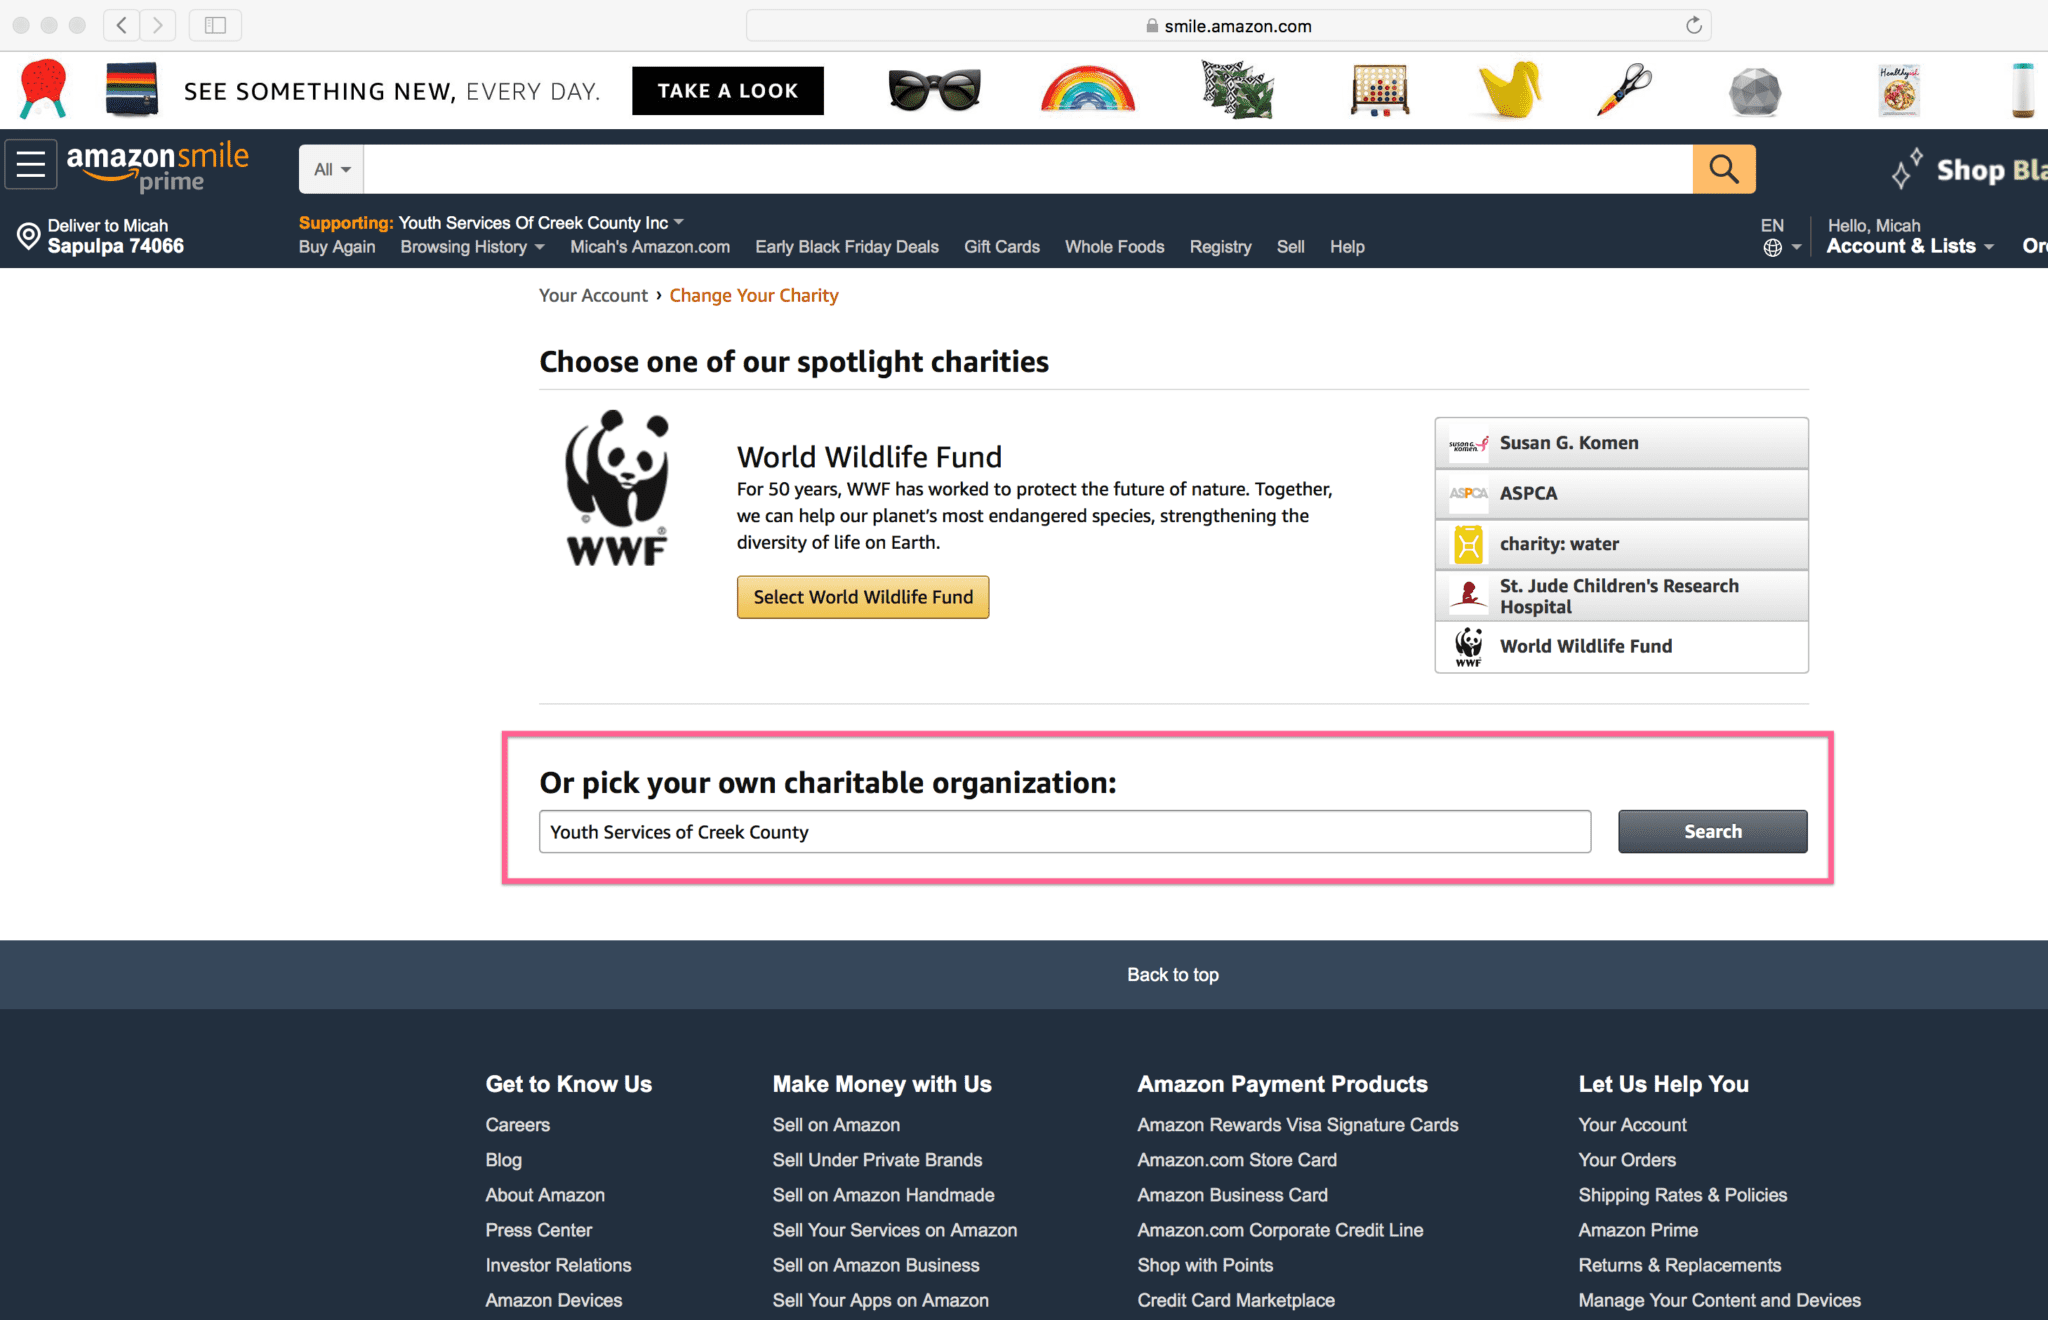The height and width of the screenshot is (1320, 2048).
Task: Click the charity: water logo icon
Action: point(1467,542)
